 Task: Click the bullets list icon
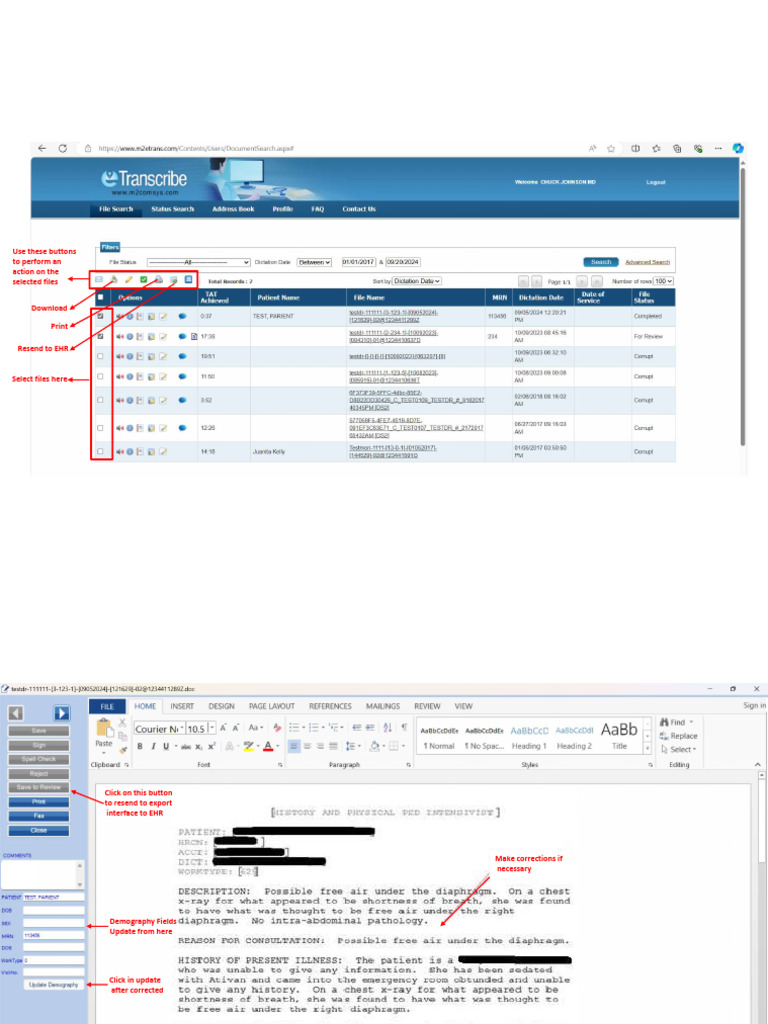pos(294,728)
